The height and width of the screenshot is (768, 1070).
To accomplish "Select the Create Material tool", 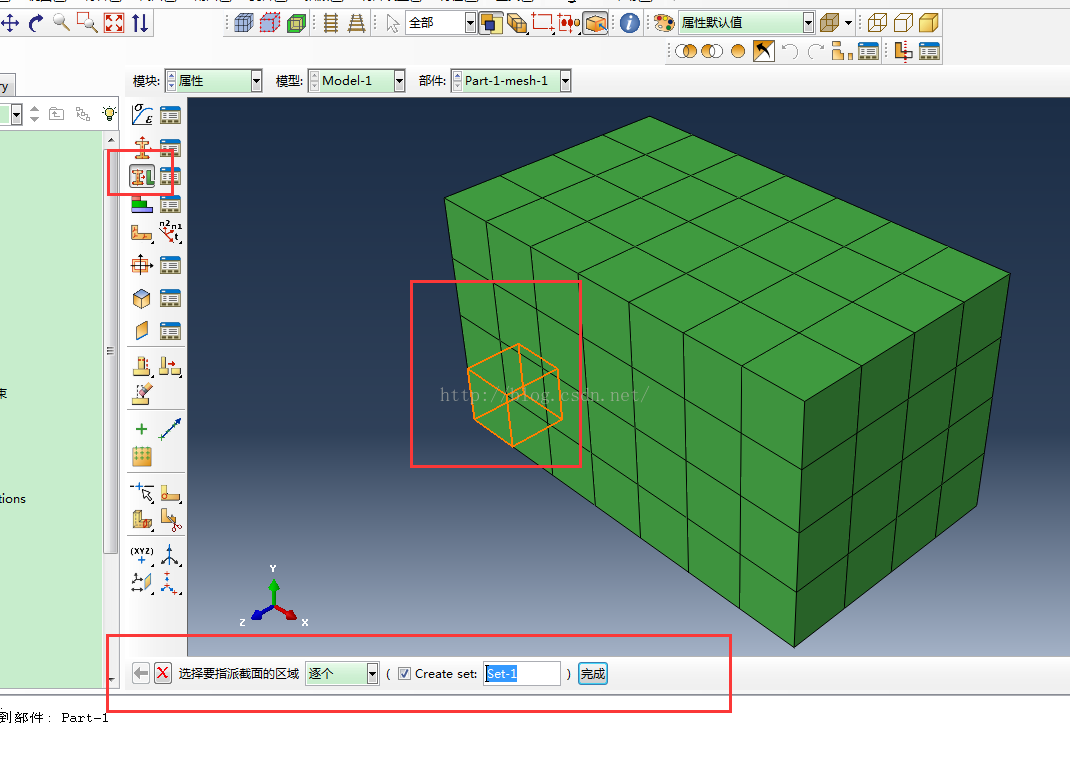I will (x=141, y=115).
